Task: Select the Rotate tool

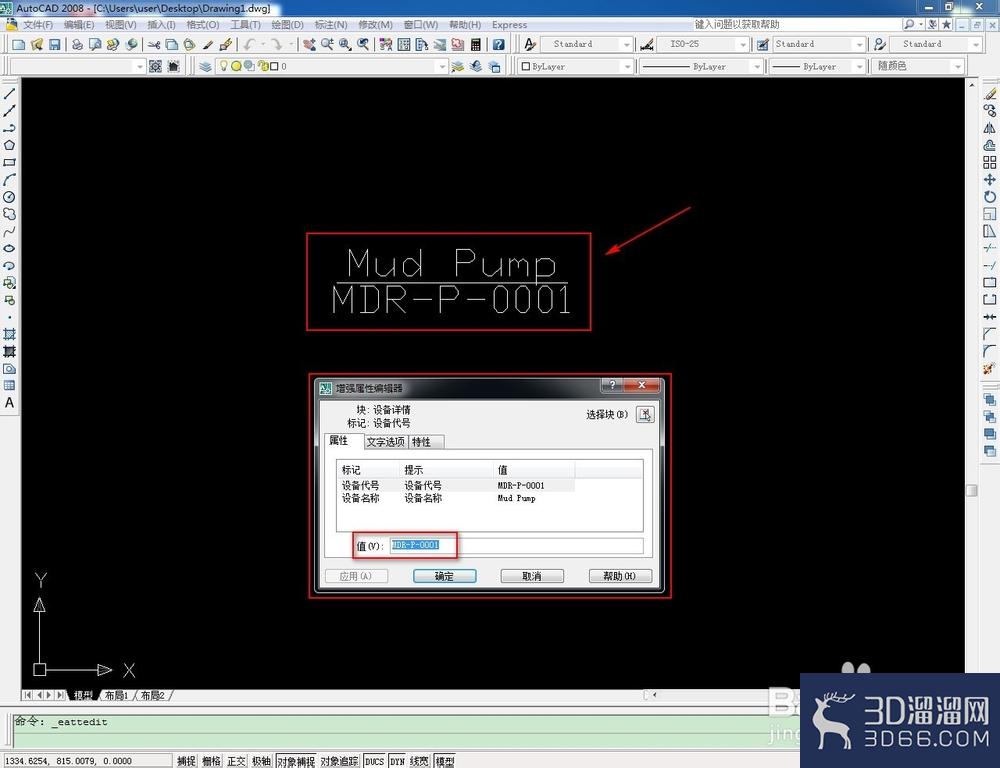Action: click(x=990, y=197)
